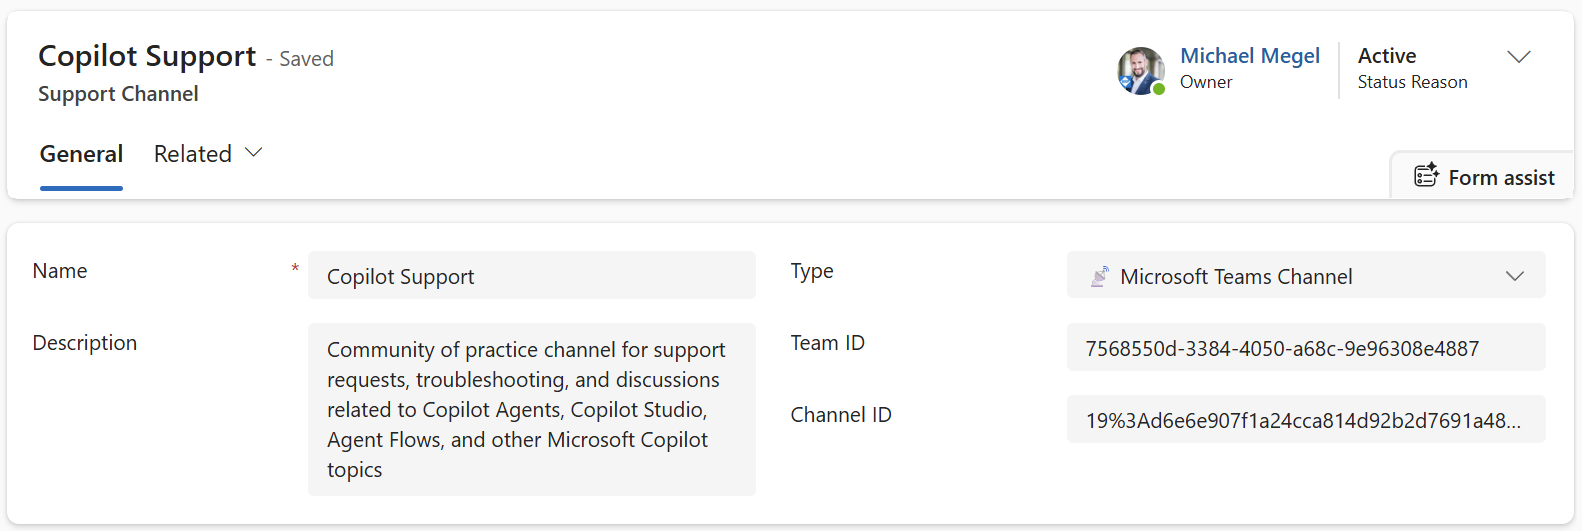Click the Channel ID field
This screenshot has height=531, width=1582.
tap(1305, 420)
